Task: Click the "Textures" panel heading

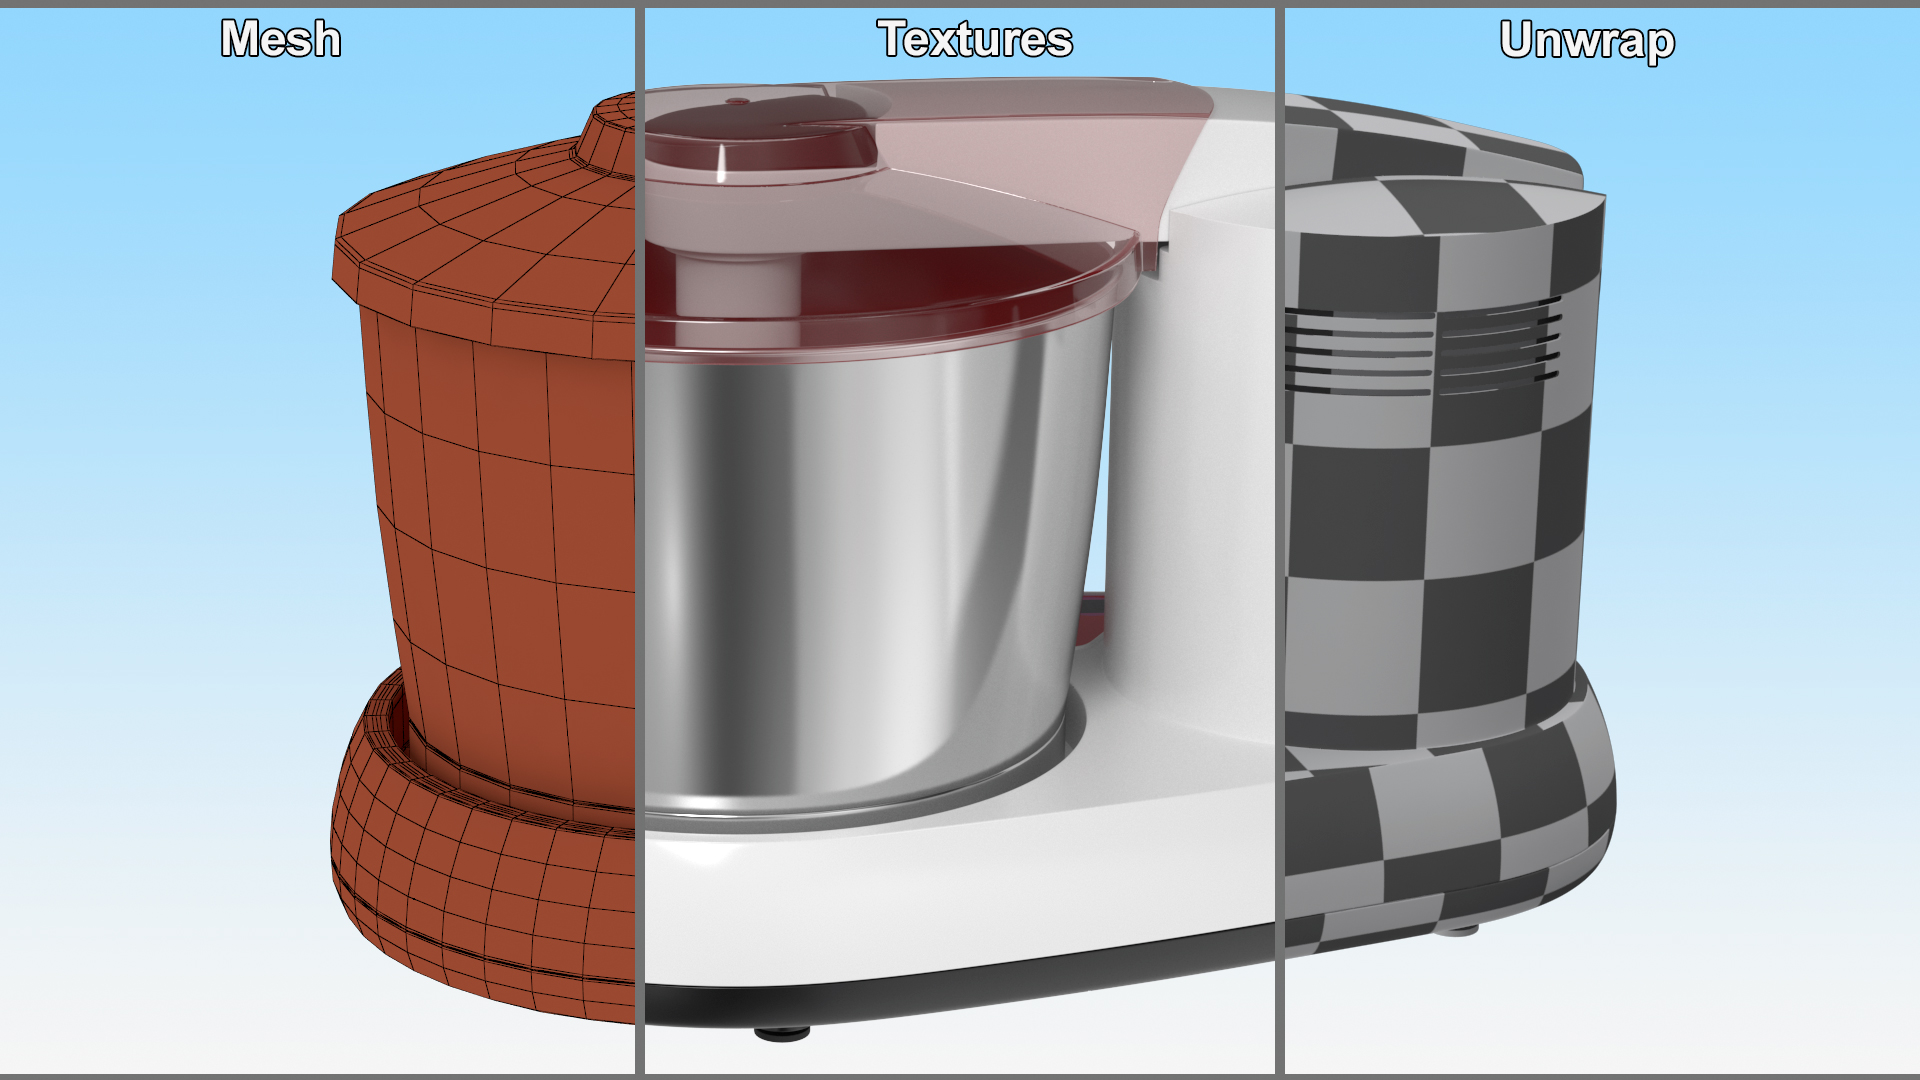Action: pyautogui.click(x=975, y=39)
